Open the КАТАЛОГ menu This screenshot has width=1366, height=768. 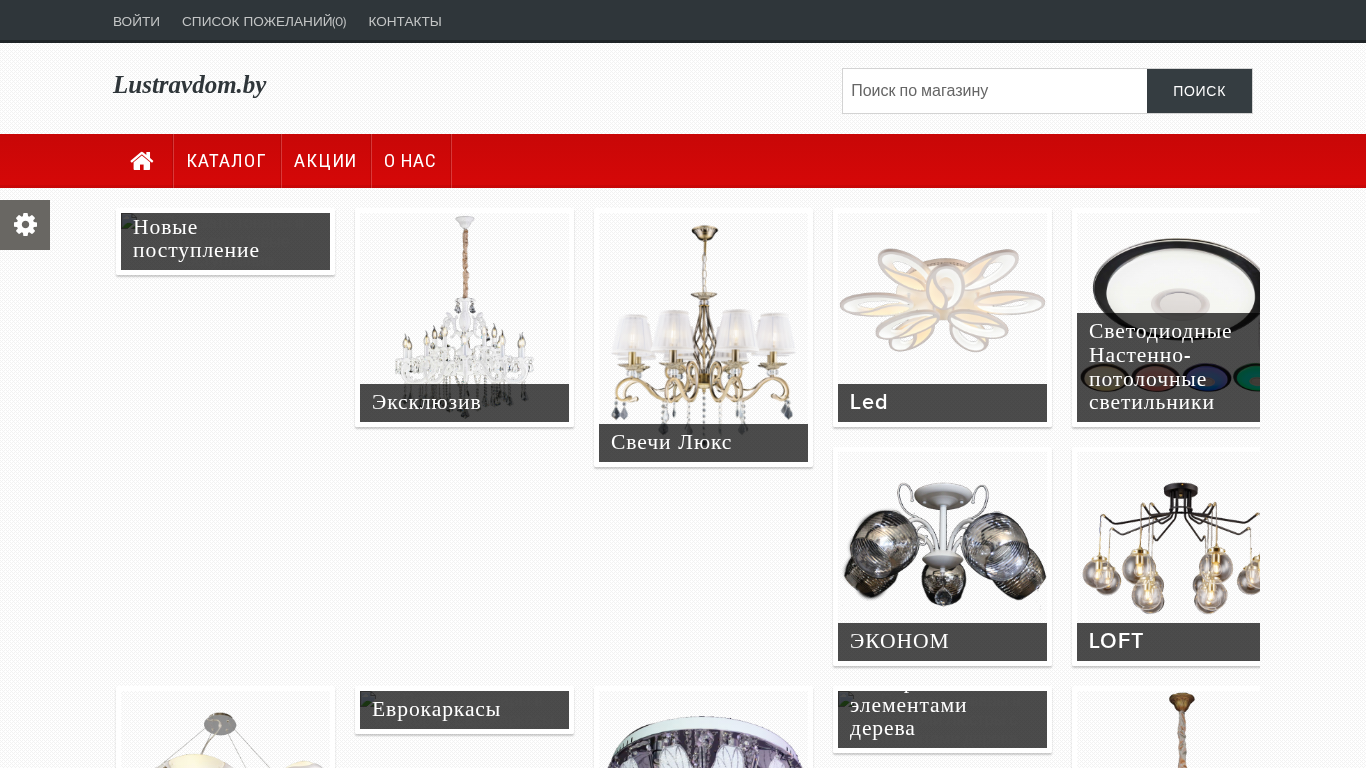pyautogui.click(x=226, y=161)
